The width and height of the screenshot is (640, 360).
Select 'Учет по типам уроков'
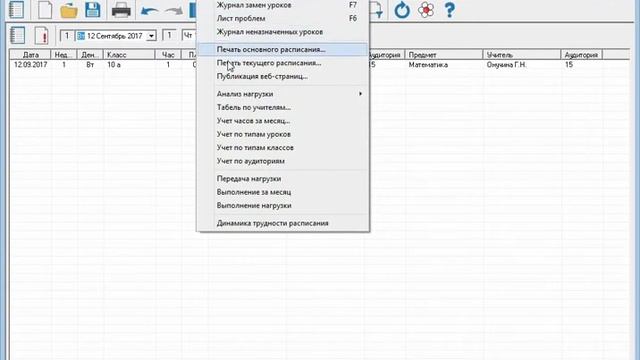click(283, 134)
